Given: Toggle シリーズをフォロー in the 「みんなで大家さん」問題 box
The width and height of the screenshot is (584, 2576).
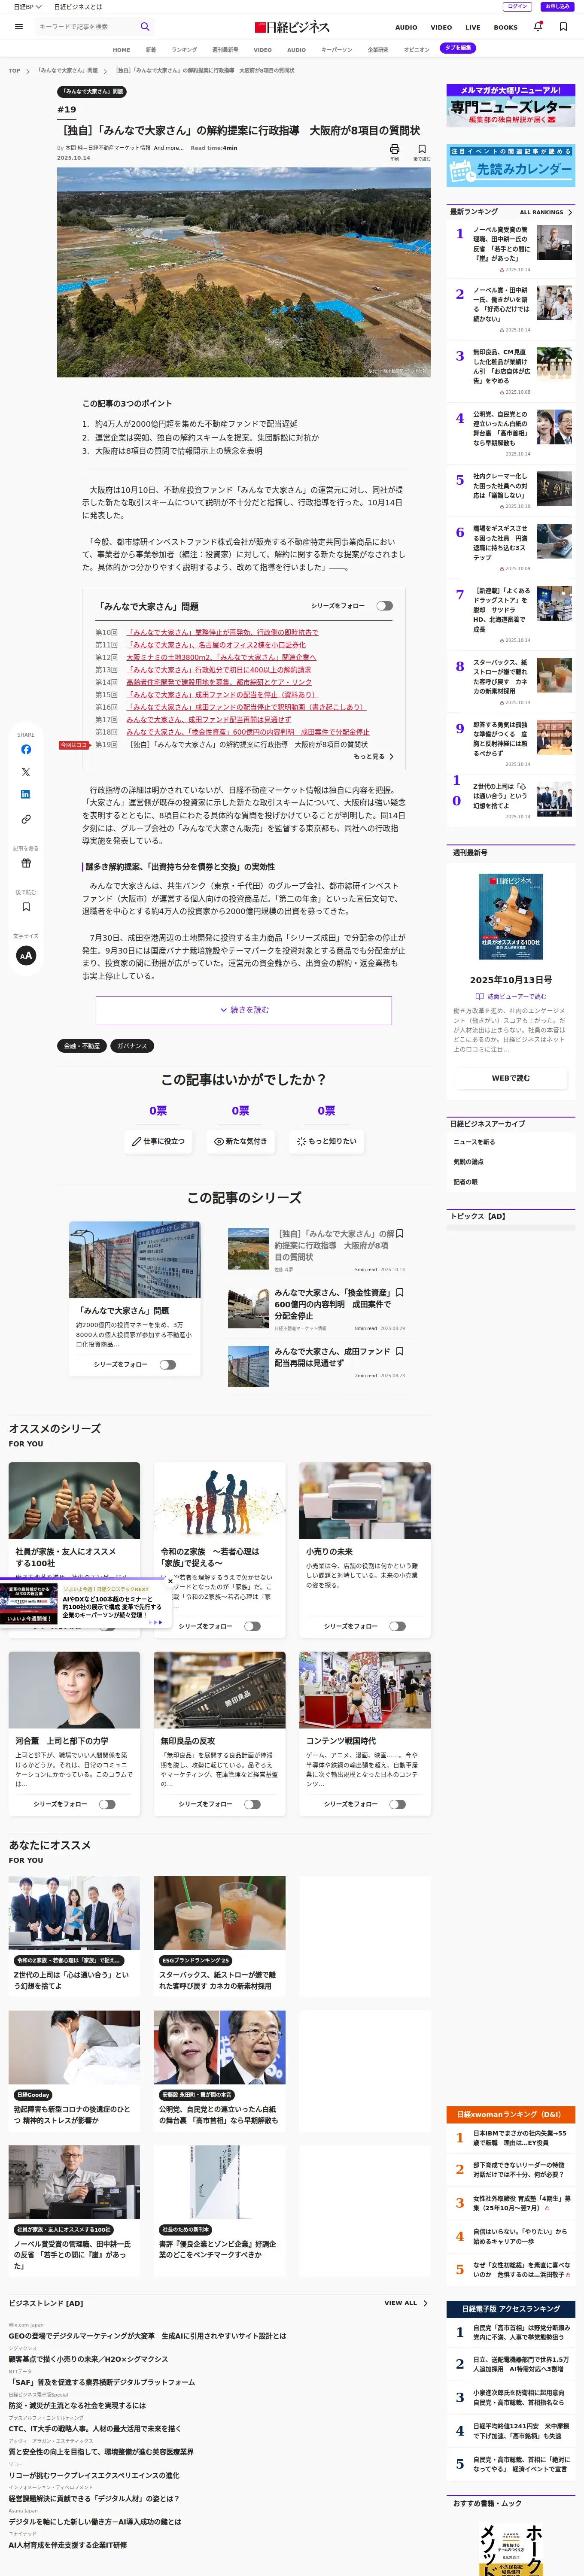Looking at the screenshot, I should tap(385, 606).
